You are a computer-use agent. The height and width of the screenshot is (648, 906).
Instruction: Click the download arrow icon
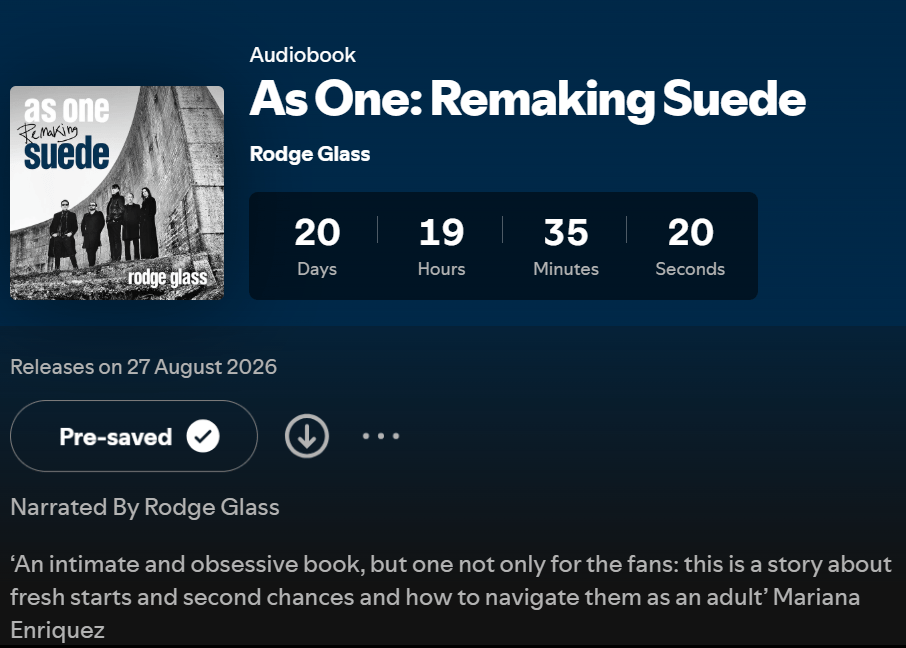[307, 436]
